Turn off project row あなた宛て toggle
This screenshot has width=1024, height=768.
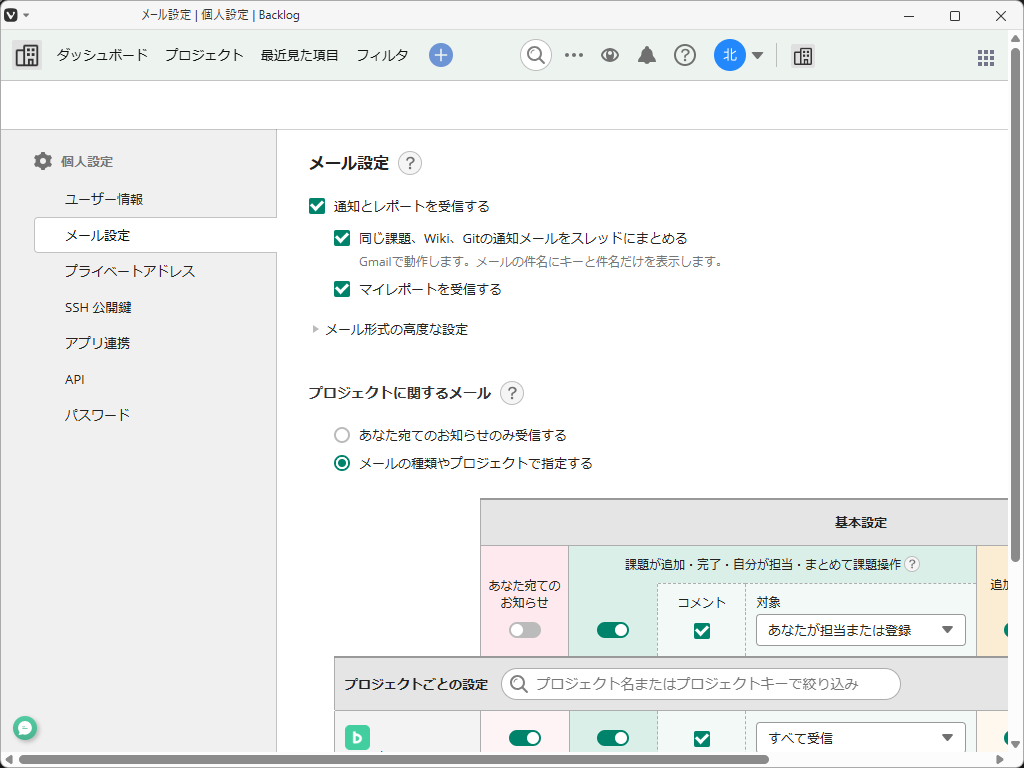pos(525,738)
